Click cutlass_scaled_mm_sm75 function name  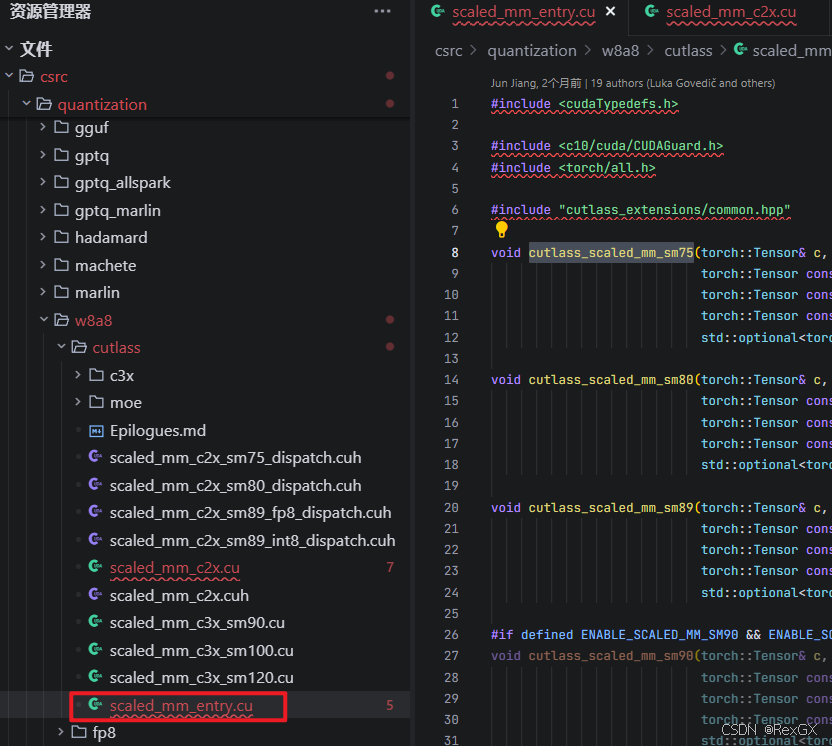tap(611, 253)
